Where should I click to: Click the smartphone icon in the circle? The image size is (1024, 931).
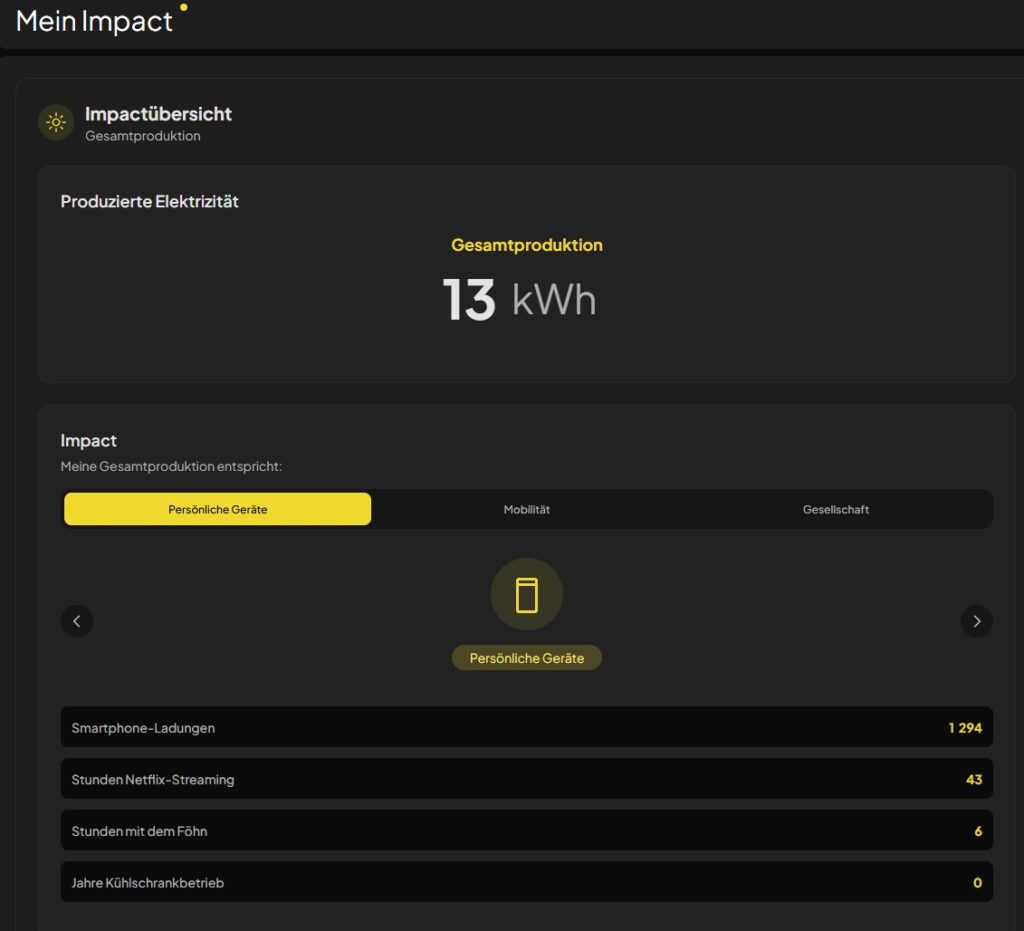point(526,595)
